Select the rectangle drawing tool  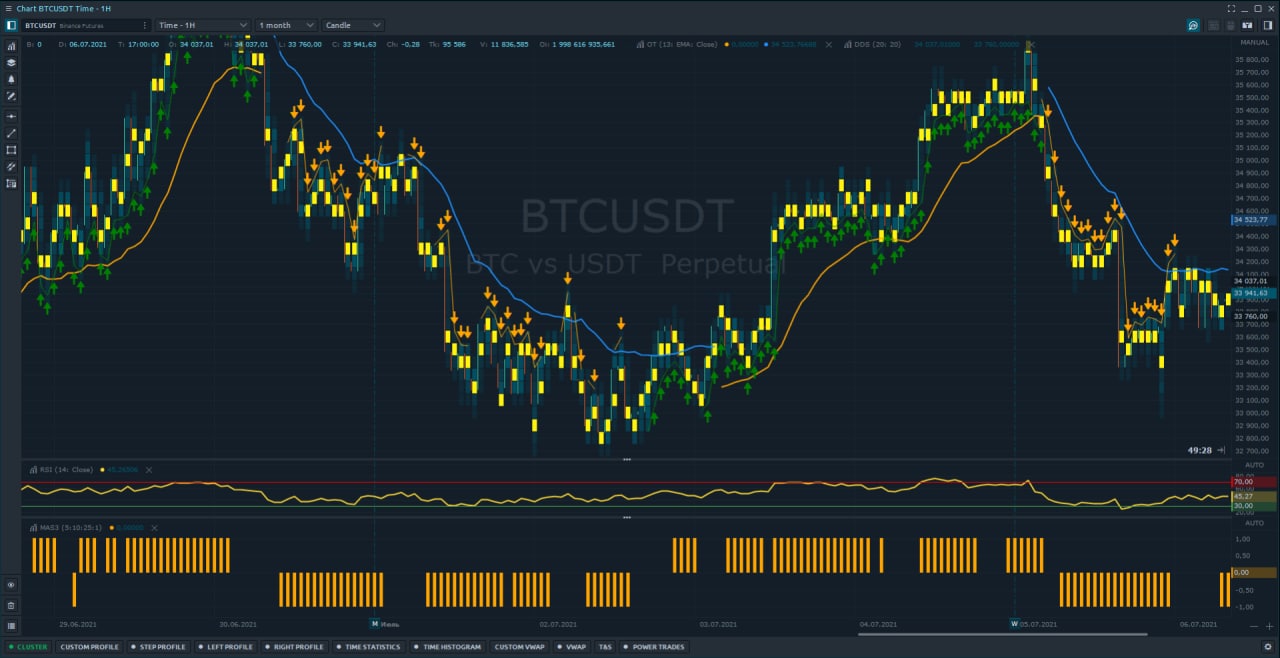click(11, 150)
